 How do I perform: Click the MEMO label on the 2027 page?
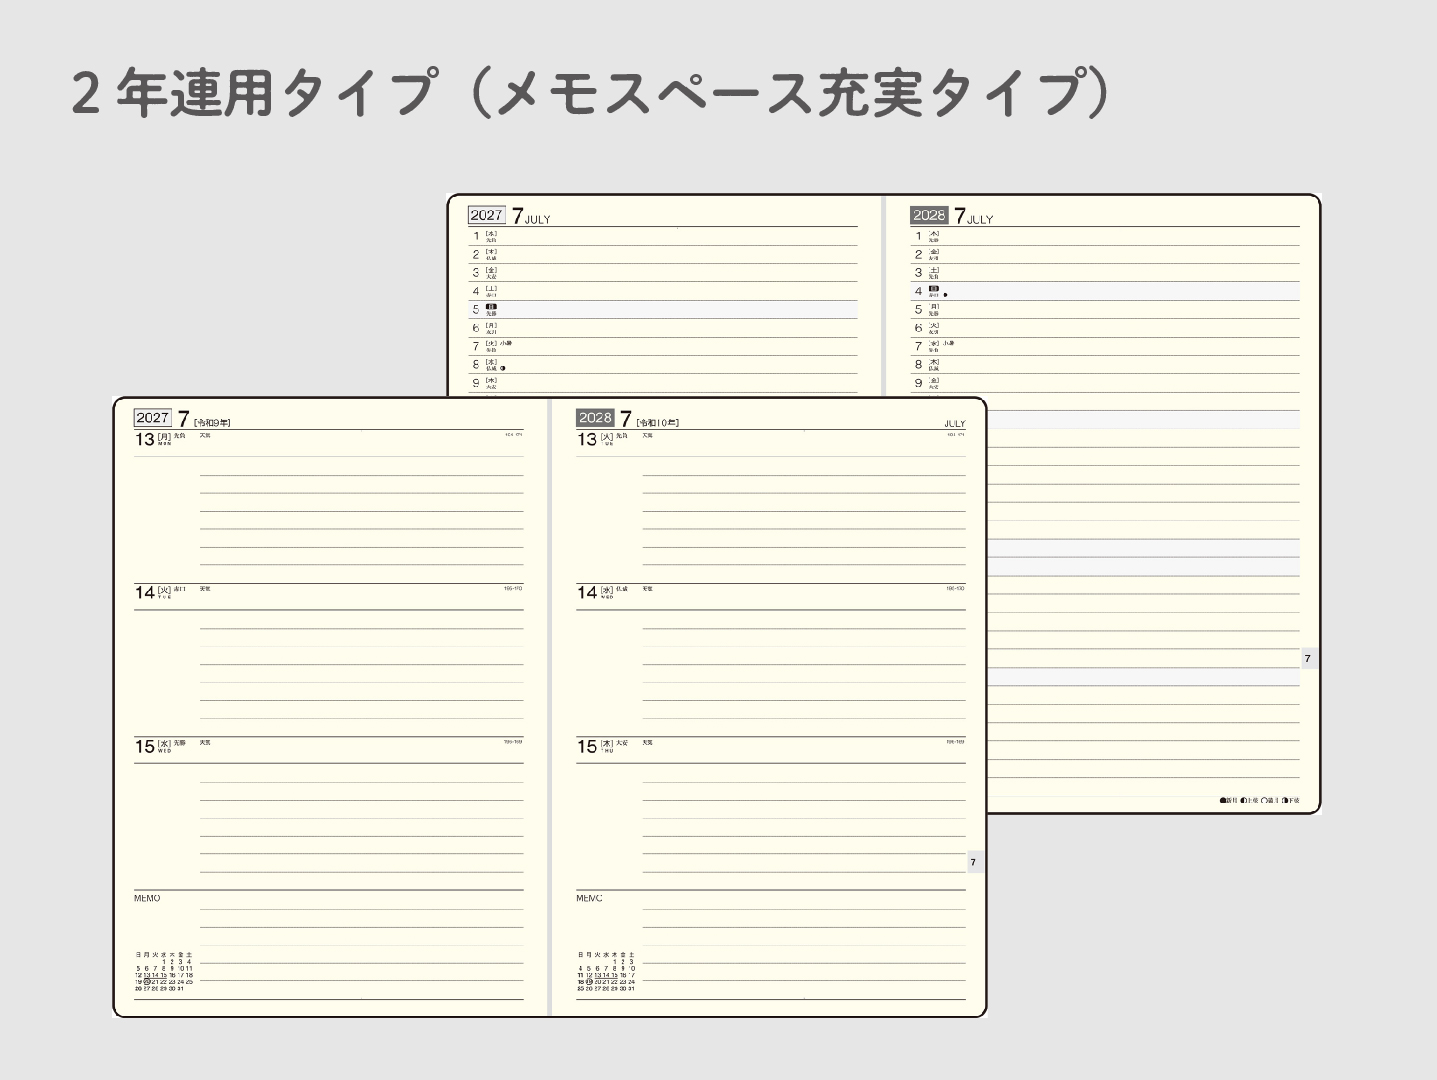(x=147, y=898)
